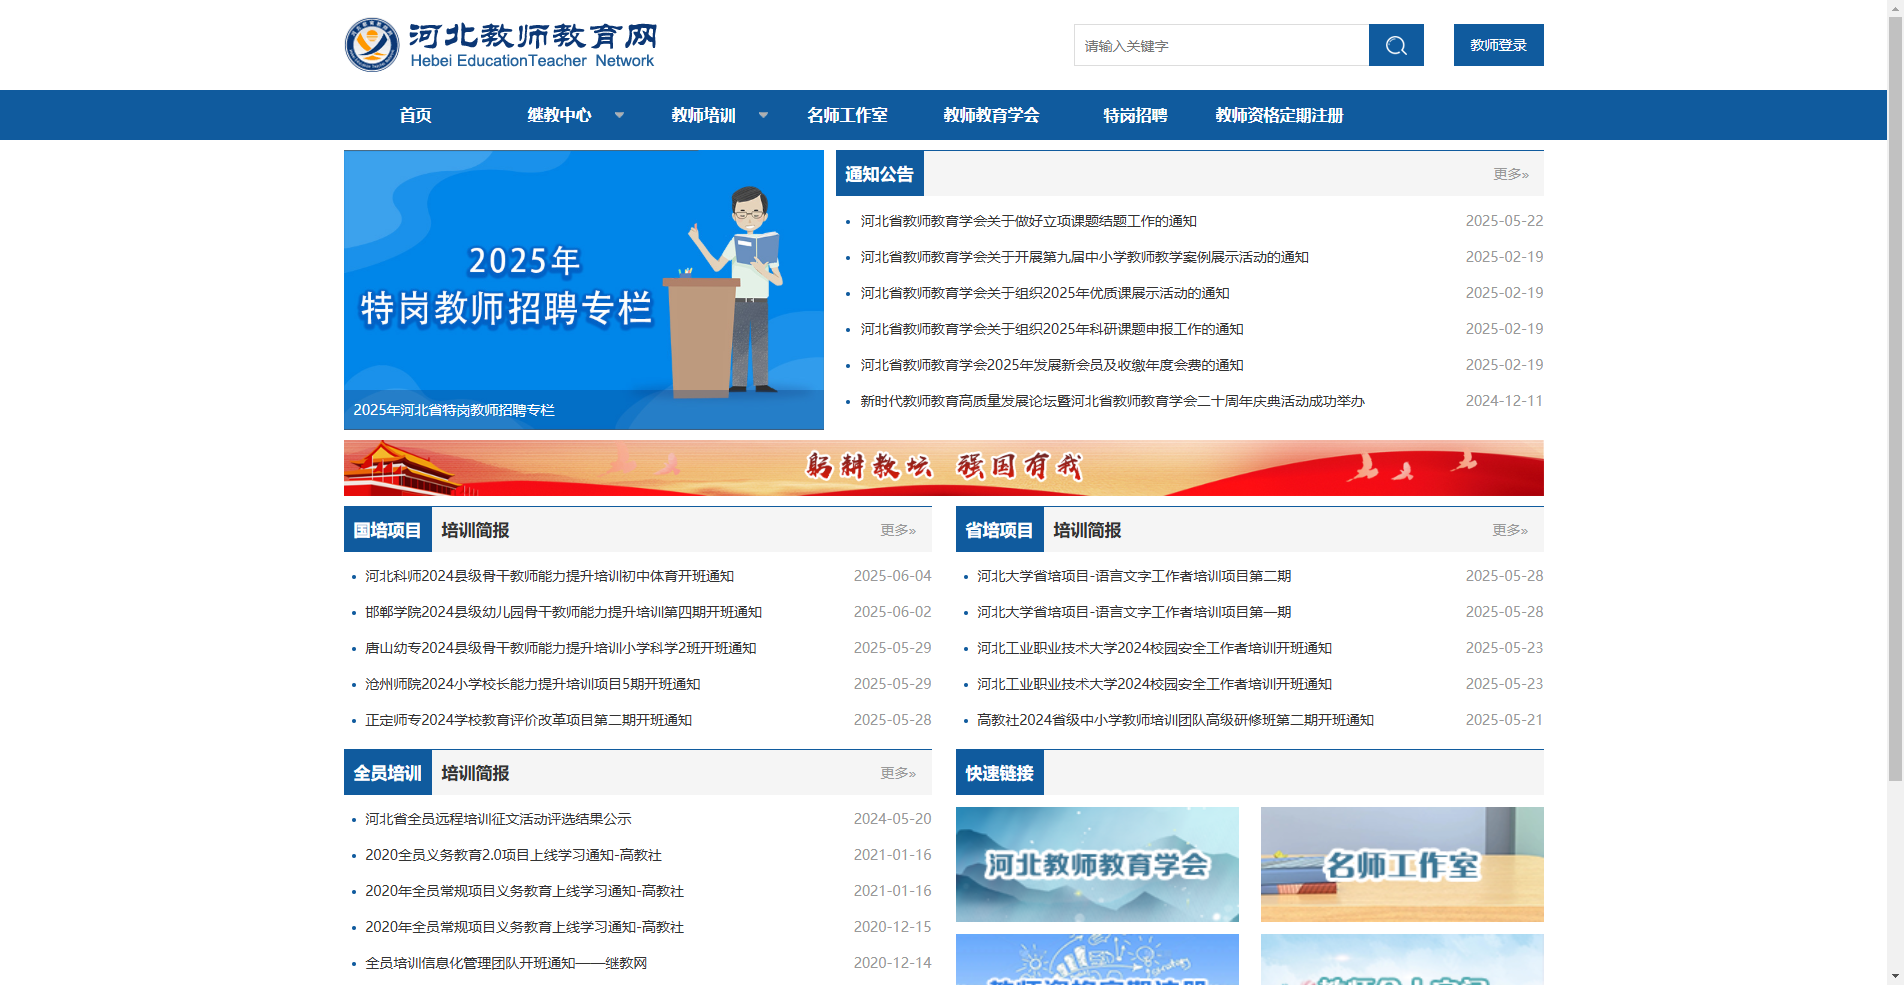Click inside the keyword search input field
The width and height of the screenshot is (1904, 985).
pyautogui.click(x=1220, y=45)
